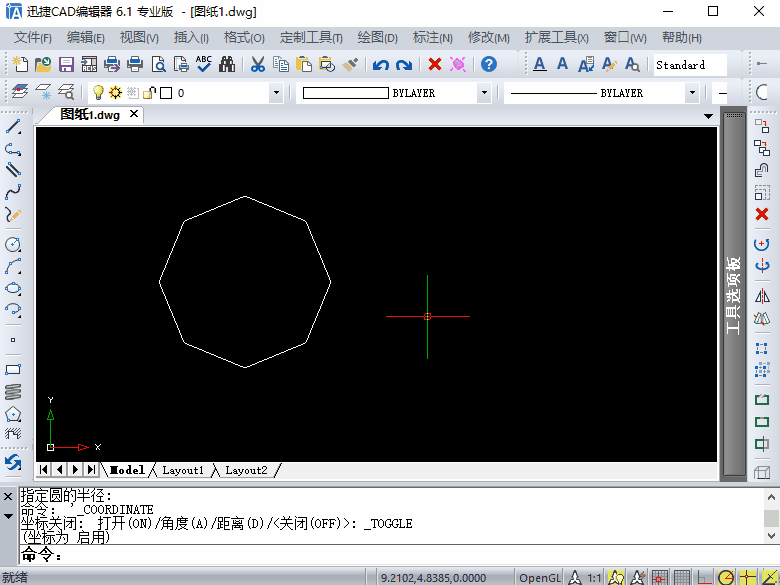The width and height of the screenshot is (780, 585).
Task: Go to the last layout tab
Action: coord(92,469)
